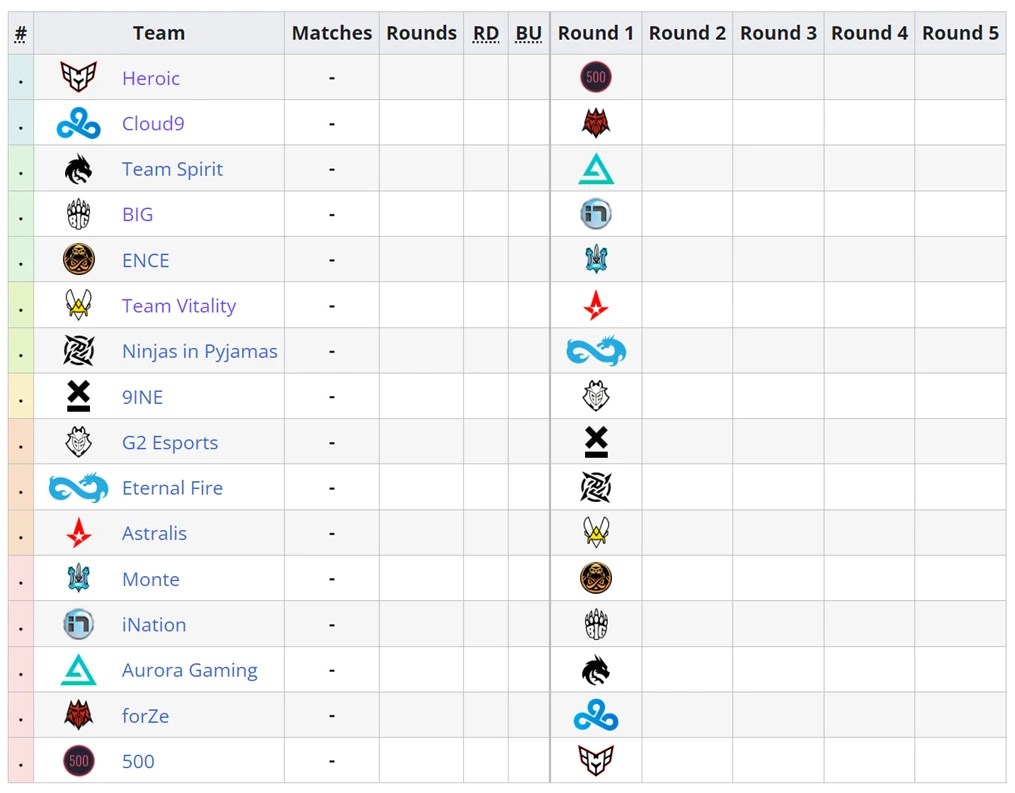
Task: Open the Eternal Fire team link
Action: (x=172, y=487)
